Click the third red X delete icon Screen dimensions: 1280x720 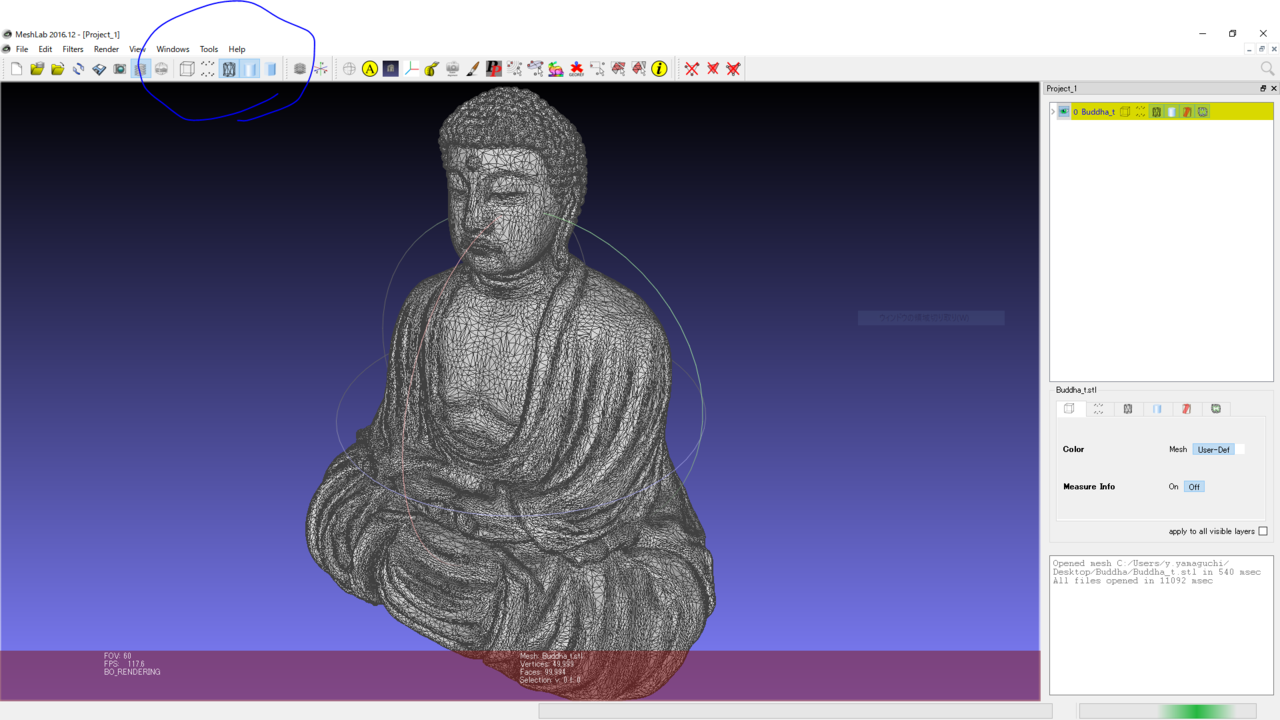734,69
